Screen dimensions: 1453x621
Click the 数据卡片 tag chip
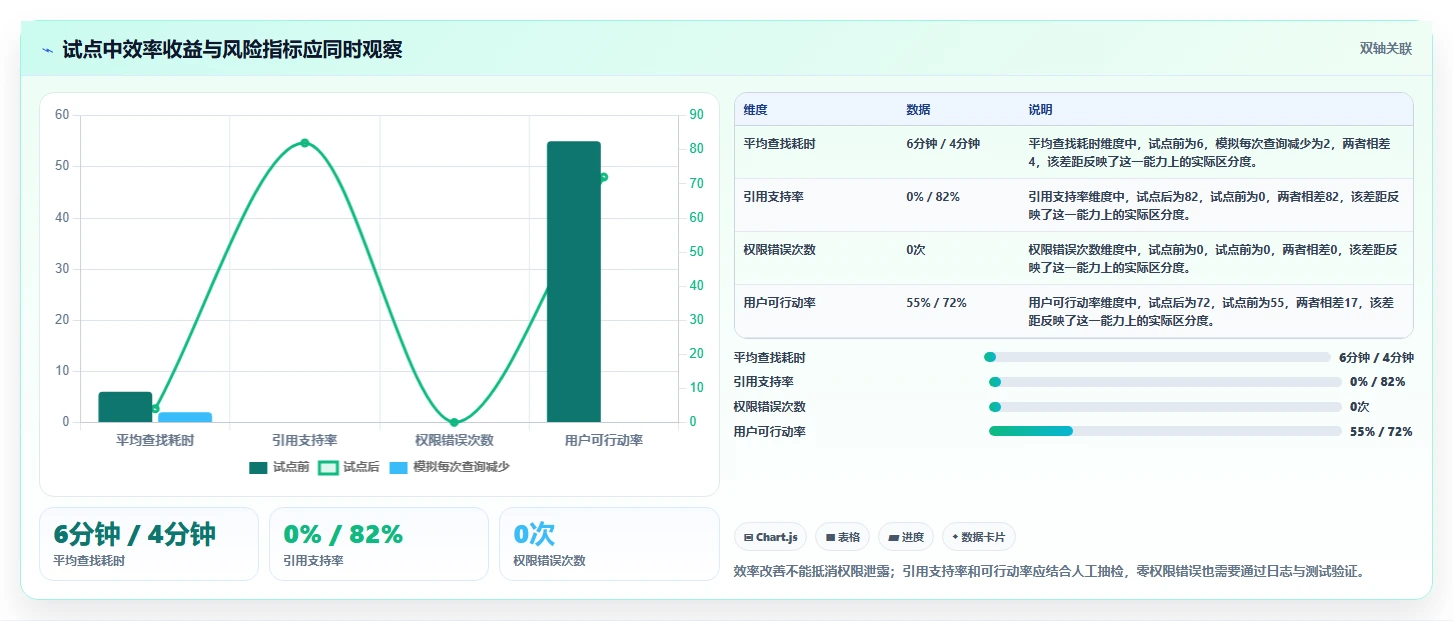[979, 537]
